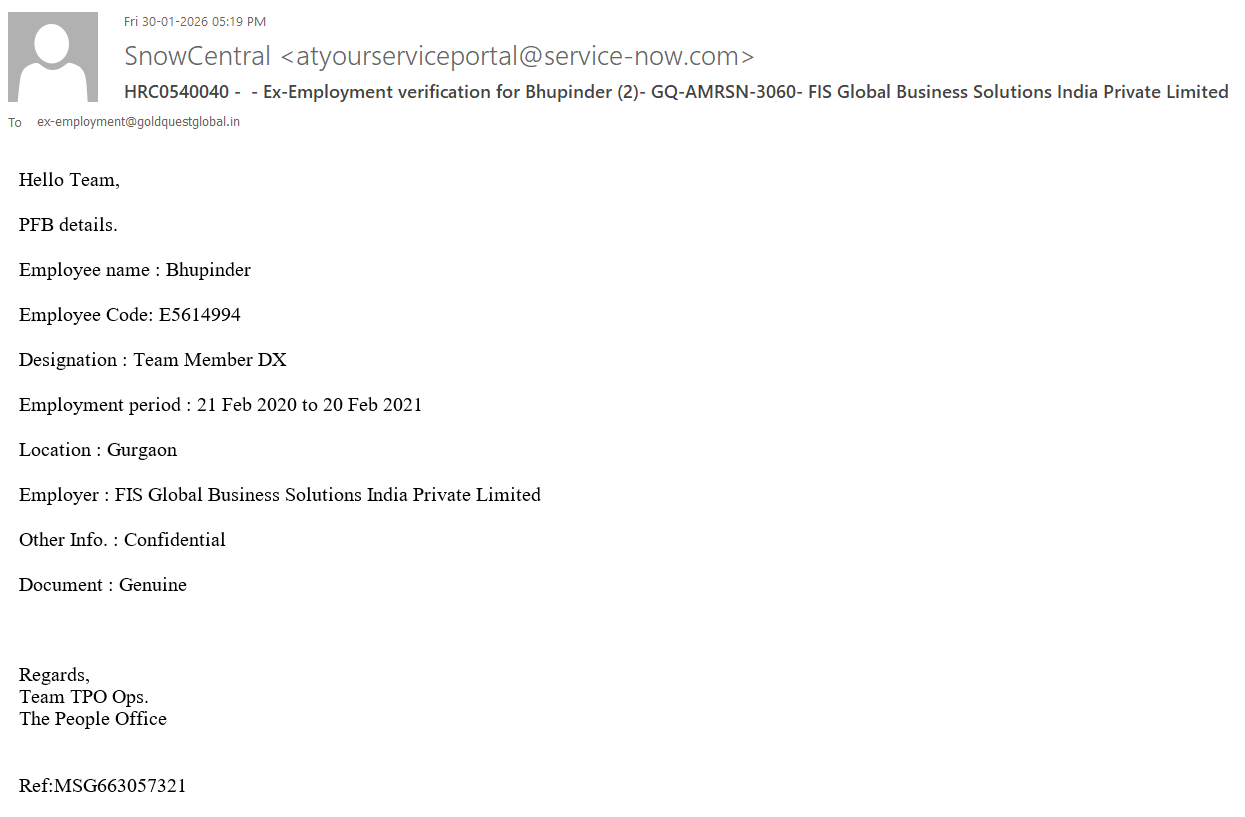Click the ex-employment@goldquestglobal.in recipient address
Screen dimensions: 1245x817
(138, 122)
